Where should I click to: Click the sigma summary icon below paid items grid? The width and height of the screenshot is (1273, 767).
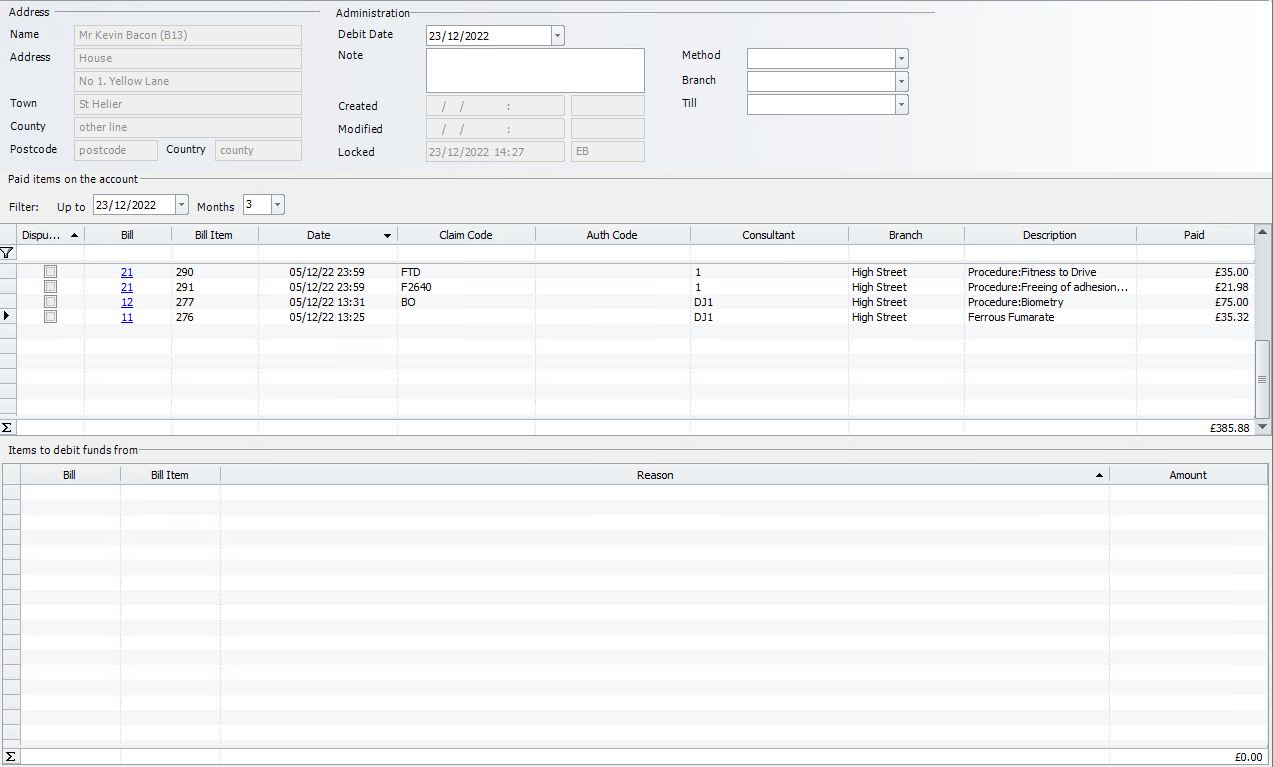coord(8,427)
